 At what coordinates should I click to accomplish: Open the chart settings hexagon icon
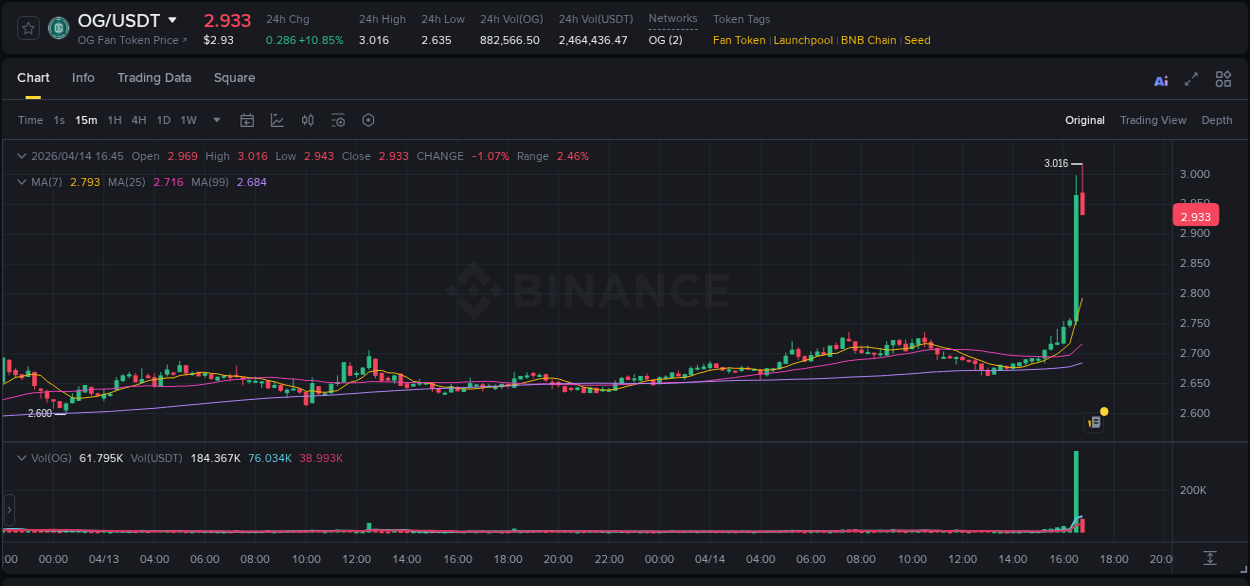[x=368, y=119]
